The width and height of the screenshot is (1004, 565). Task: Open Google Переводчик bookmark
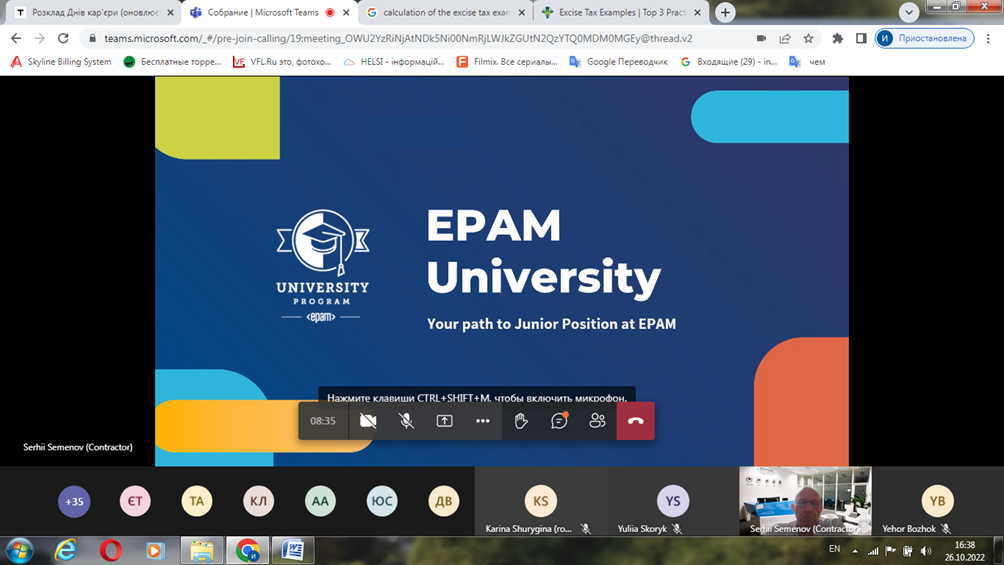click(x=619, y=61)
